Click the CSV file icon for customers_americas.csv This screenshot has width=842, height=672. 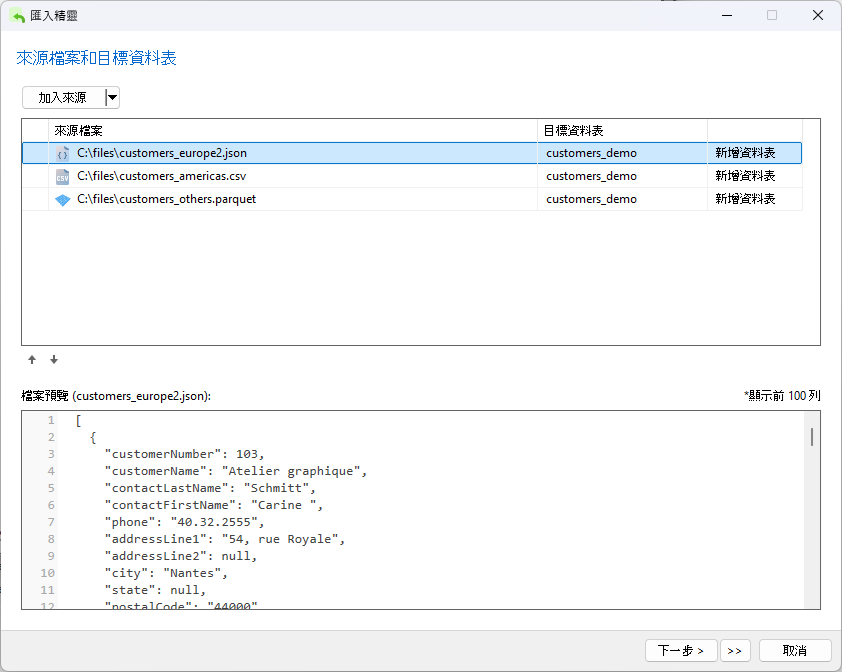coord(62,177)
